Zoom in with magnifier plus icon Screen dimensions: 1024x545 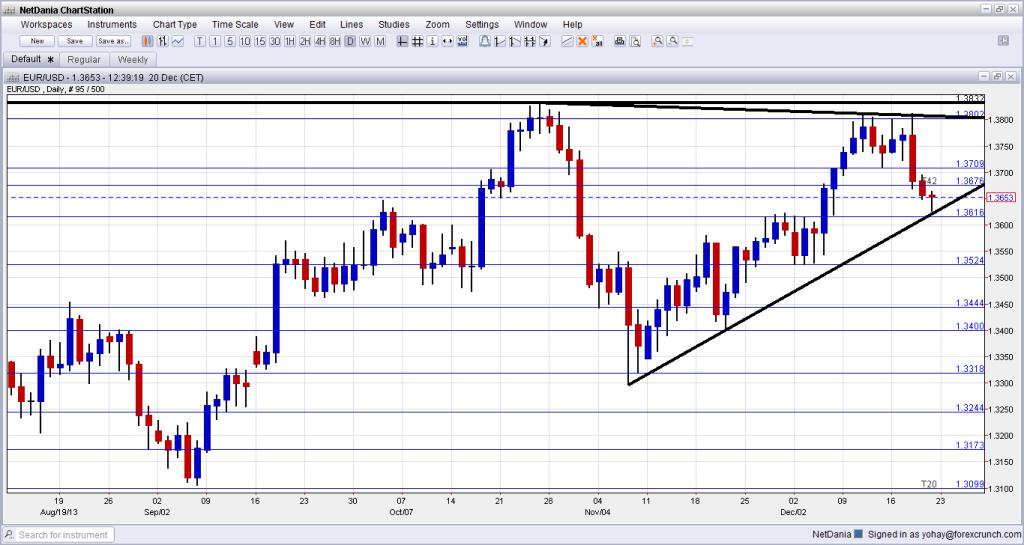(658, 41)
